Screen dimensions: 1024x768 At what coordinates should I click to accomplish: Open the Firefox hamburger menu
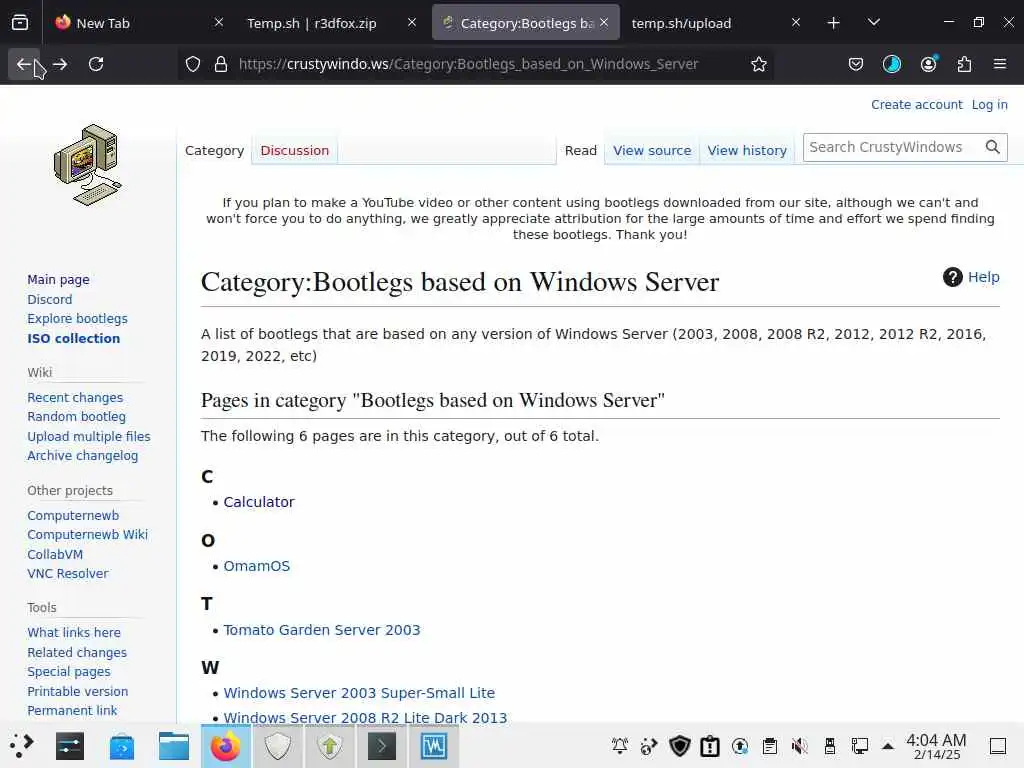coord(1000,64)
